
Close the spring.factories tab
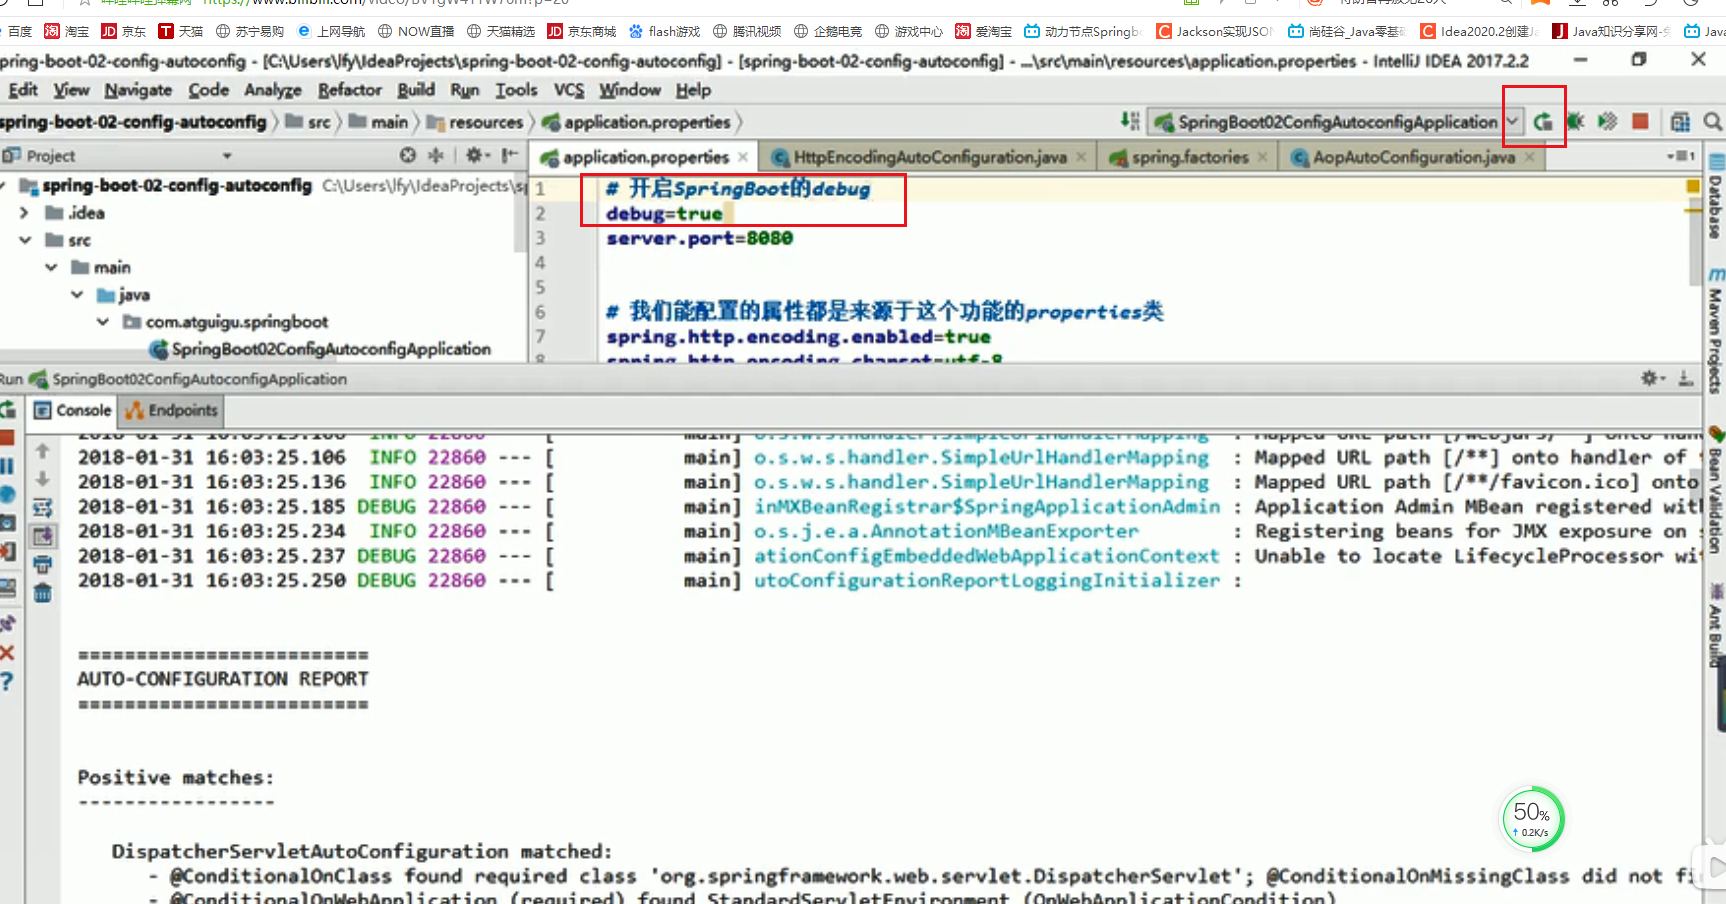(x=1263, y=157)
